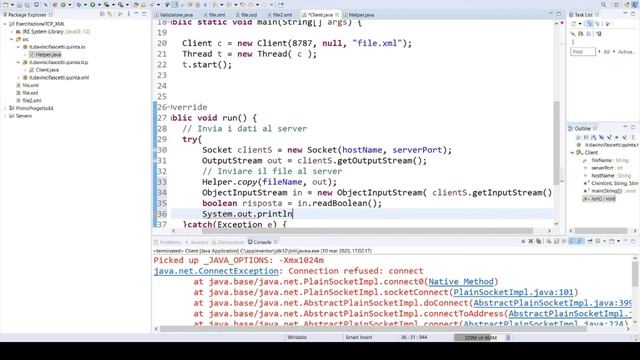Click the Console vertical scrollbar
The image size is (640, 360).
coord(635,275)
